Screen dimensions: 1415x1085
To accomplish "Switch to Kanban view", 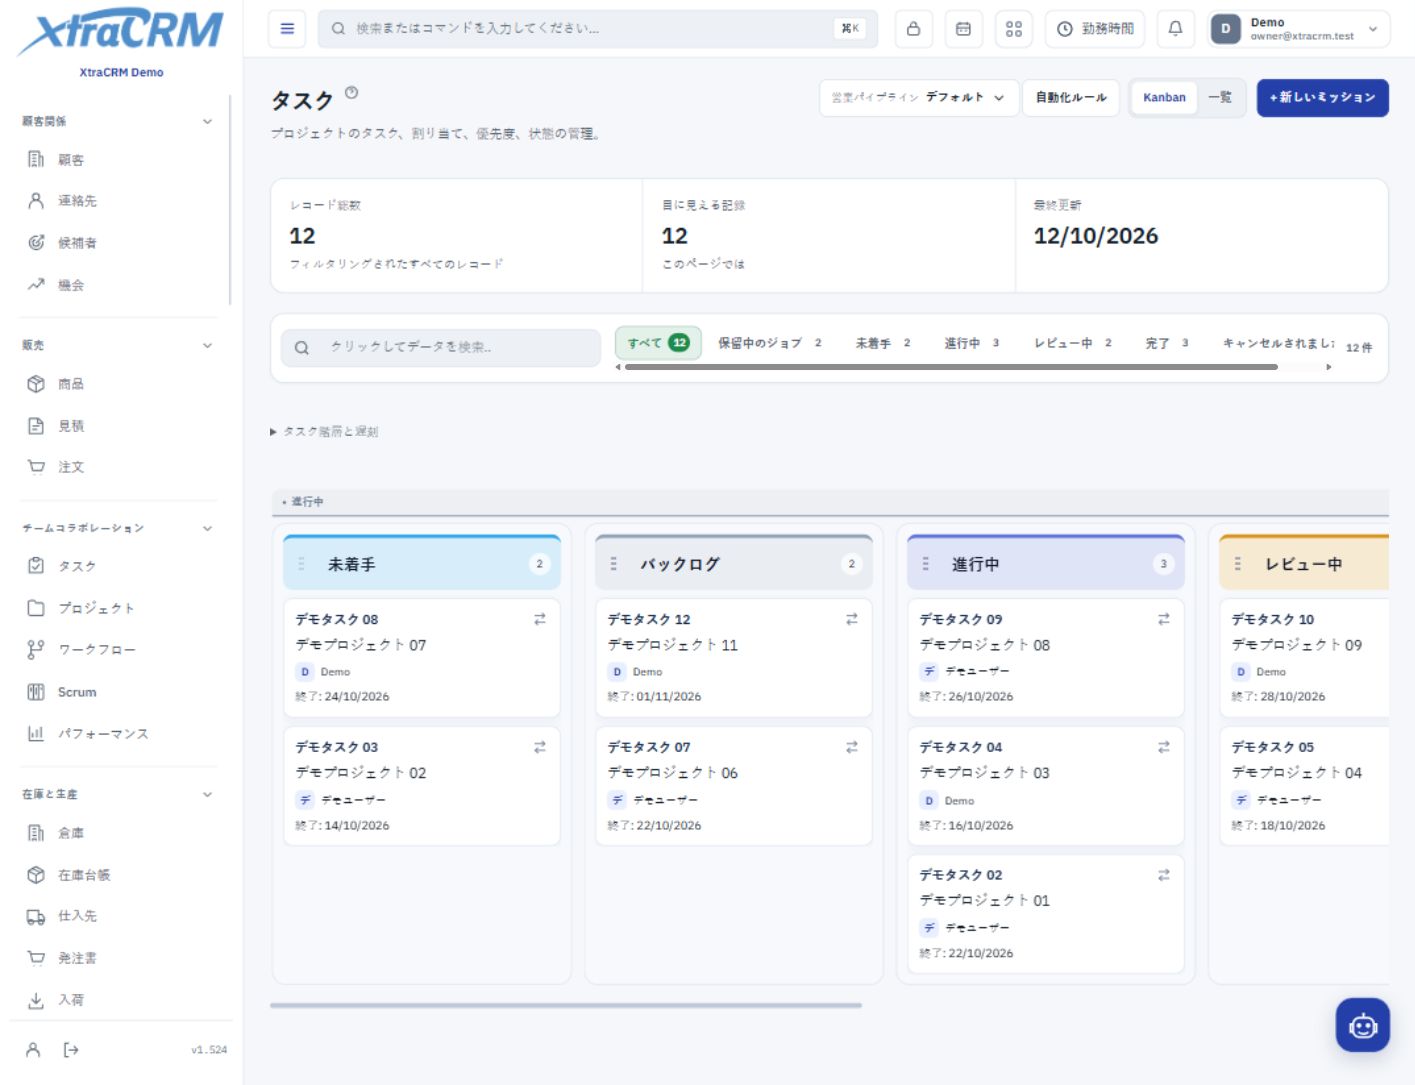I will (1164, 98).
